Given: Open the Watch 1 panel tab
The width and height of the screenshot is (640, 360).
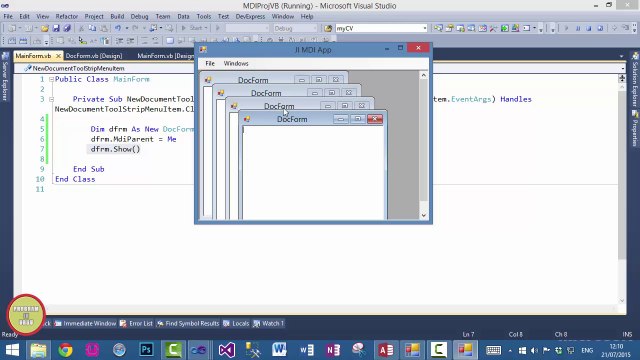Looking at the screenshot, I should pos(268,323).
